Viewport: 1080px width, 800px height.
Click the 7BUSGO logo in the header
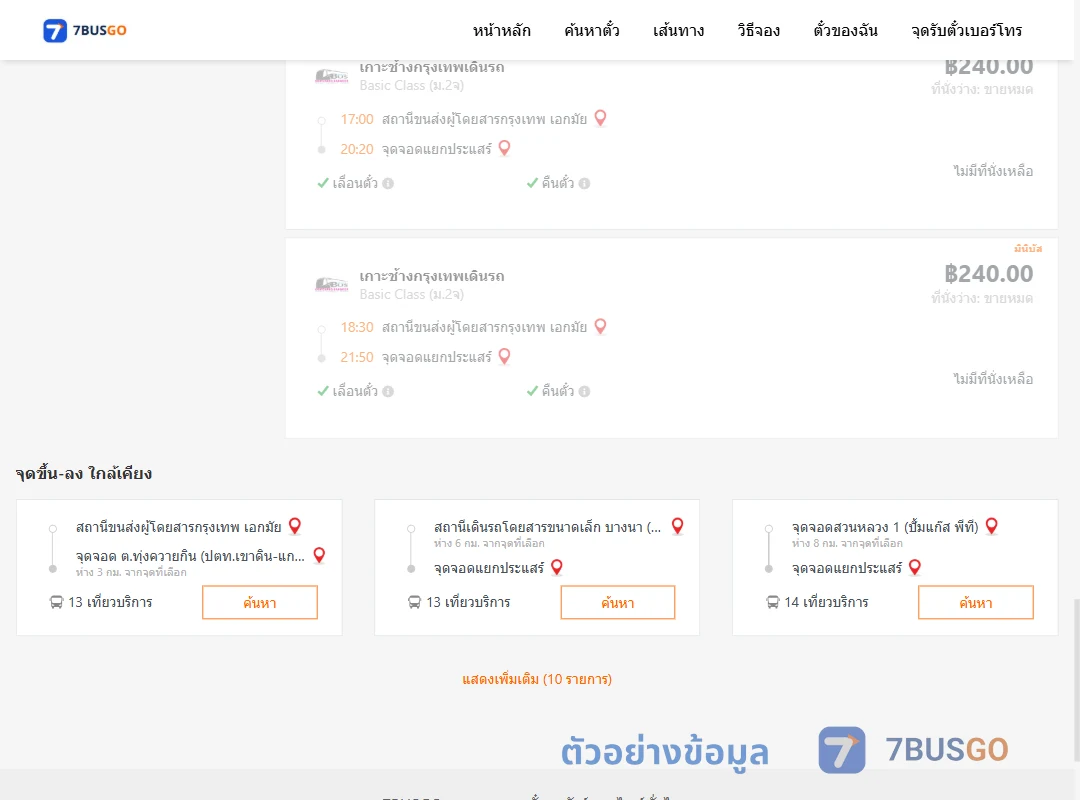tap(85, 30)
